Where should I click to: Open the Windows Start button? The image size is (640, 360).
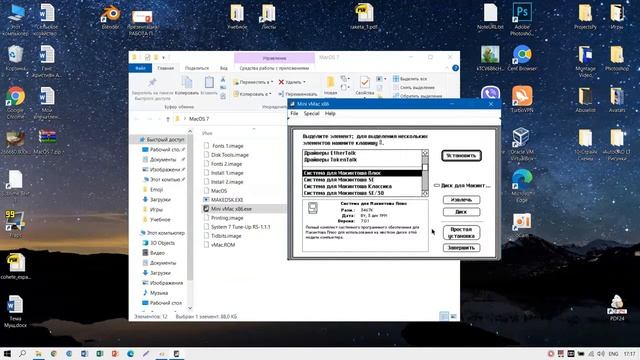7,353
